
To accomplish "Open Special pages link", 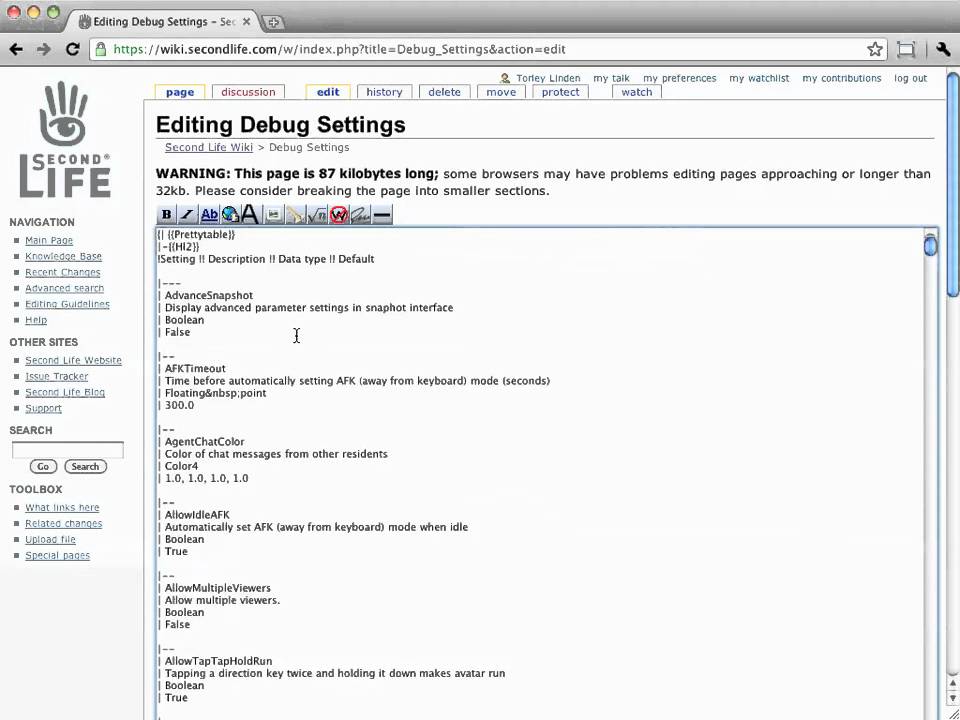I will click(x=58, y=555).
